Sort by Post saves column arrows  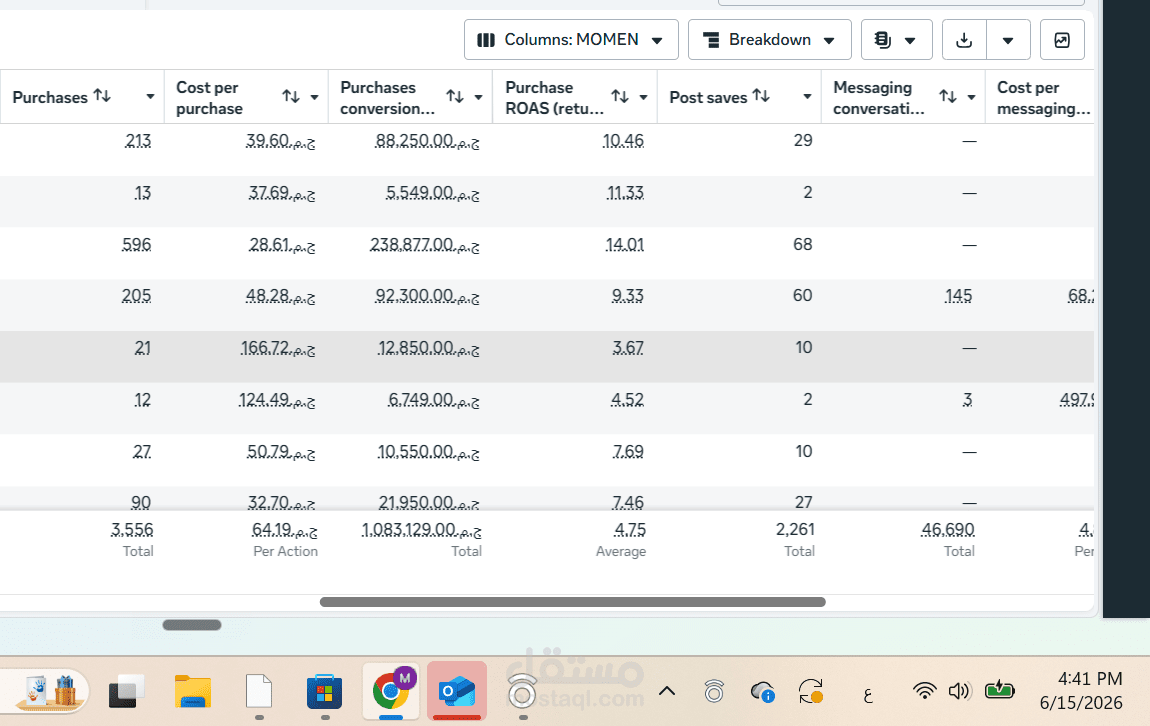(x=761, y=96)
